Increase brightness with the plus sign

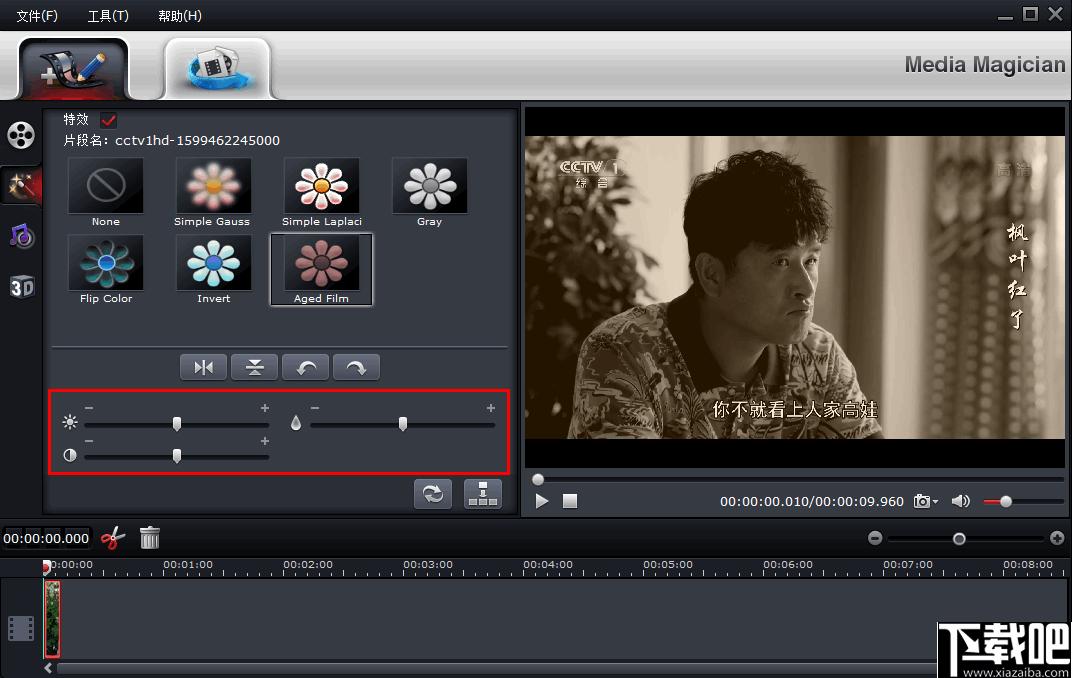point(265,408)
